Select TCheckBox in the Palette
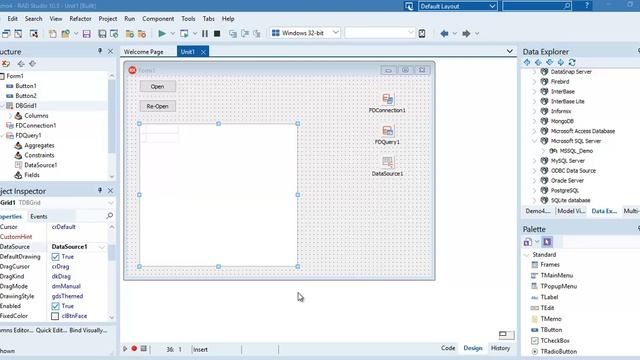Image resolution: width=640 pixels, height=360 pixels. coord(555,341)
